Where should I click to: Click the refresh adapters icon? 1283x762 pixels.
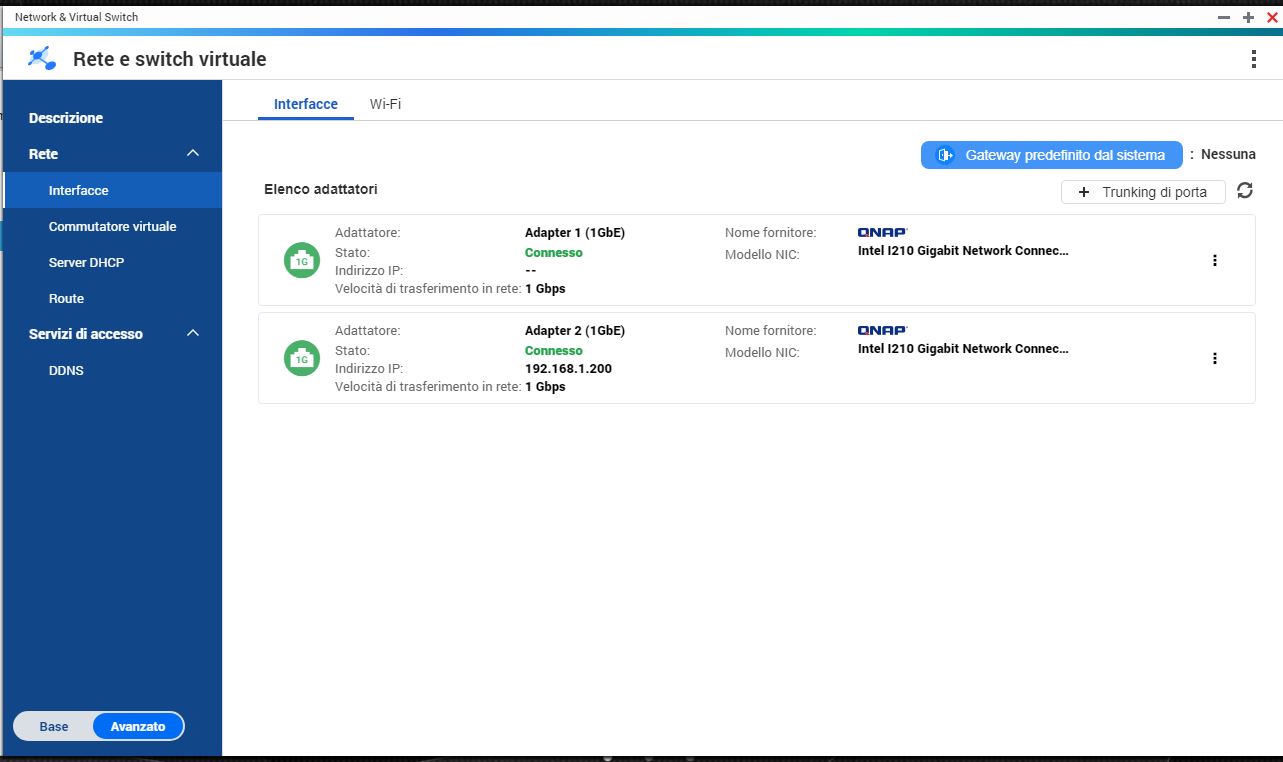click(x=1245, y=191)
